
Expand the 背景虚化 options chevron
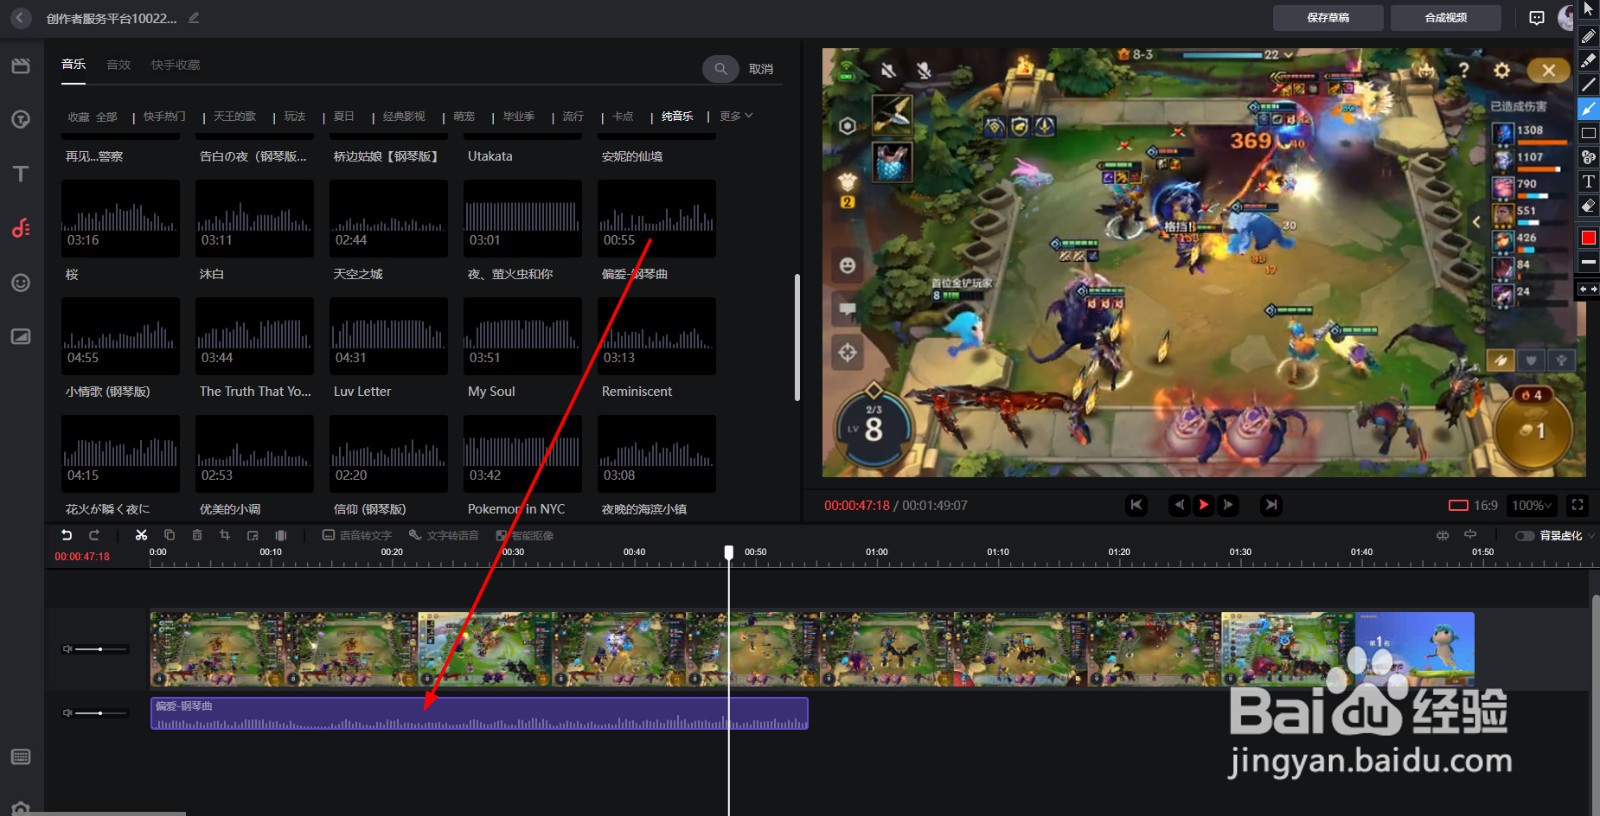tap(1591, 536)
